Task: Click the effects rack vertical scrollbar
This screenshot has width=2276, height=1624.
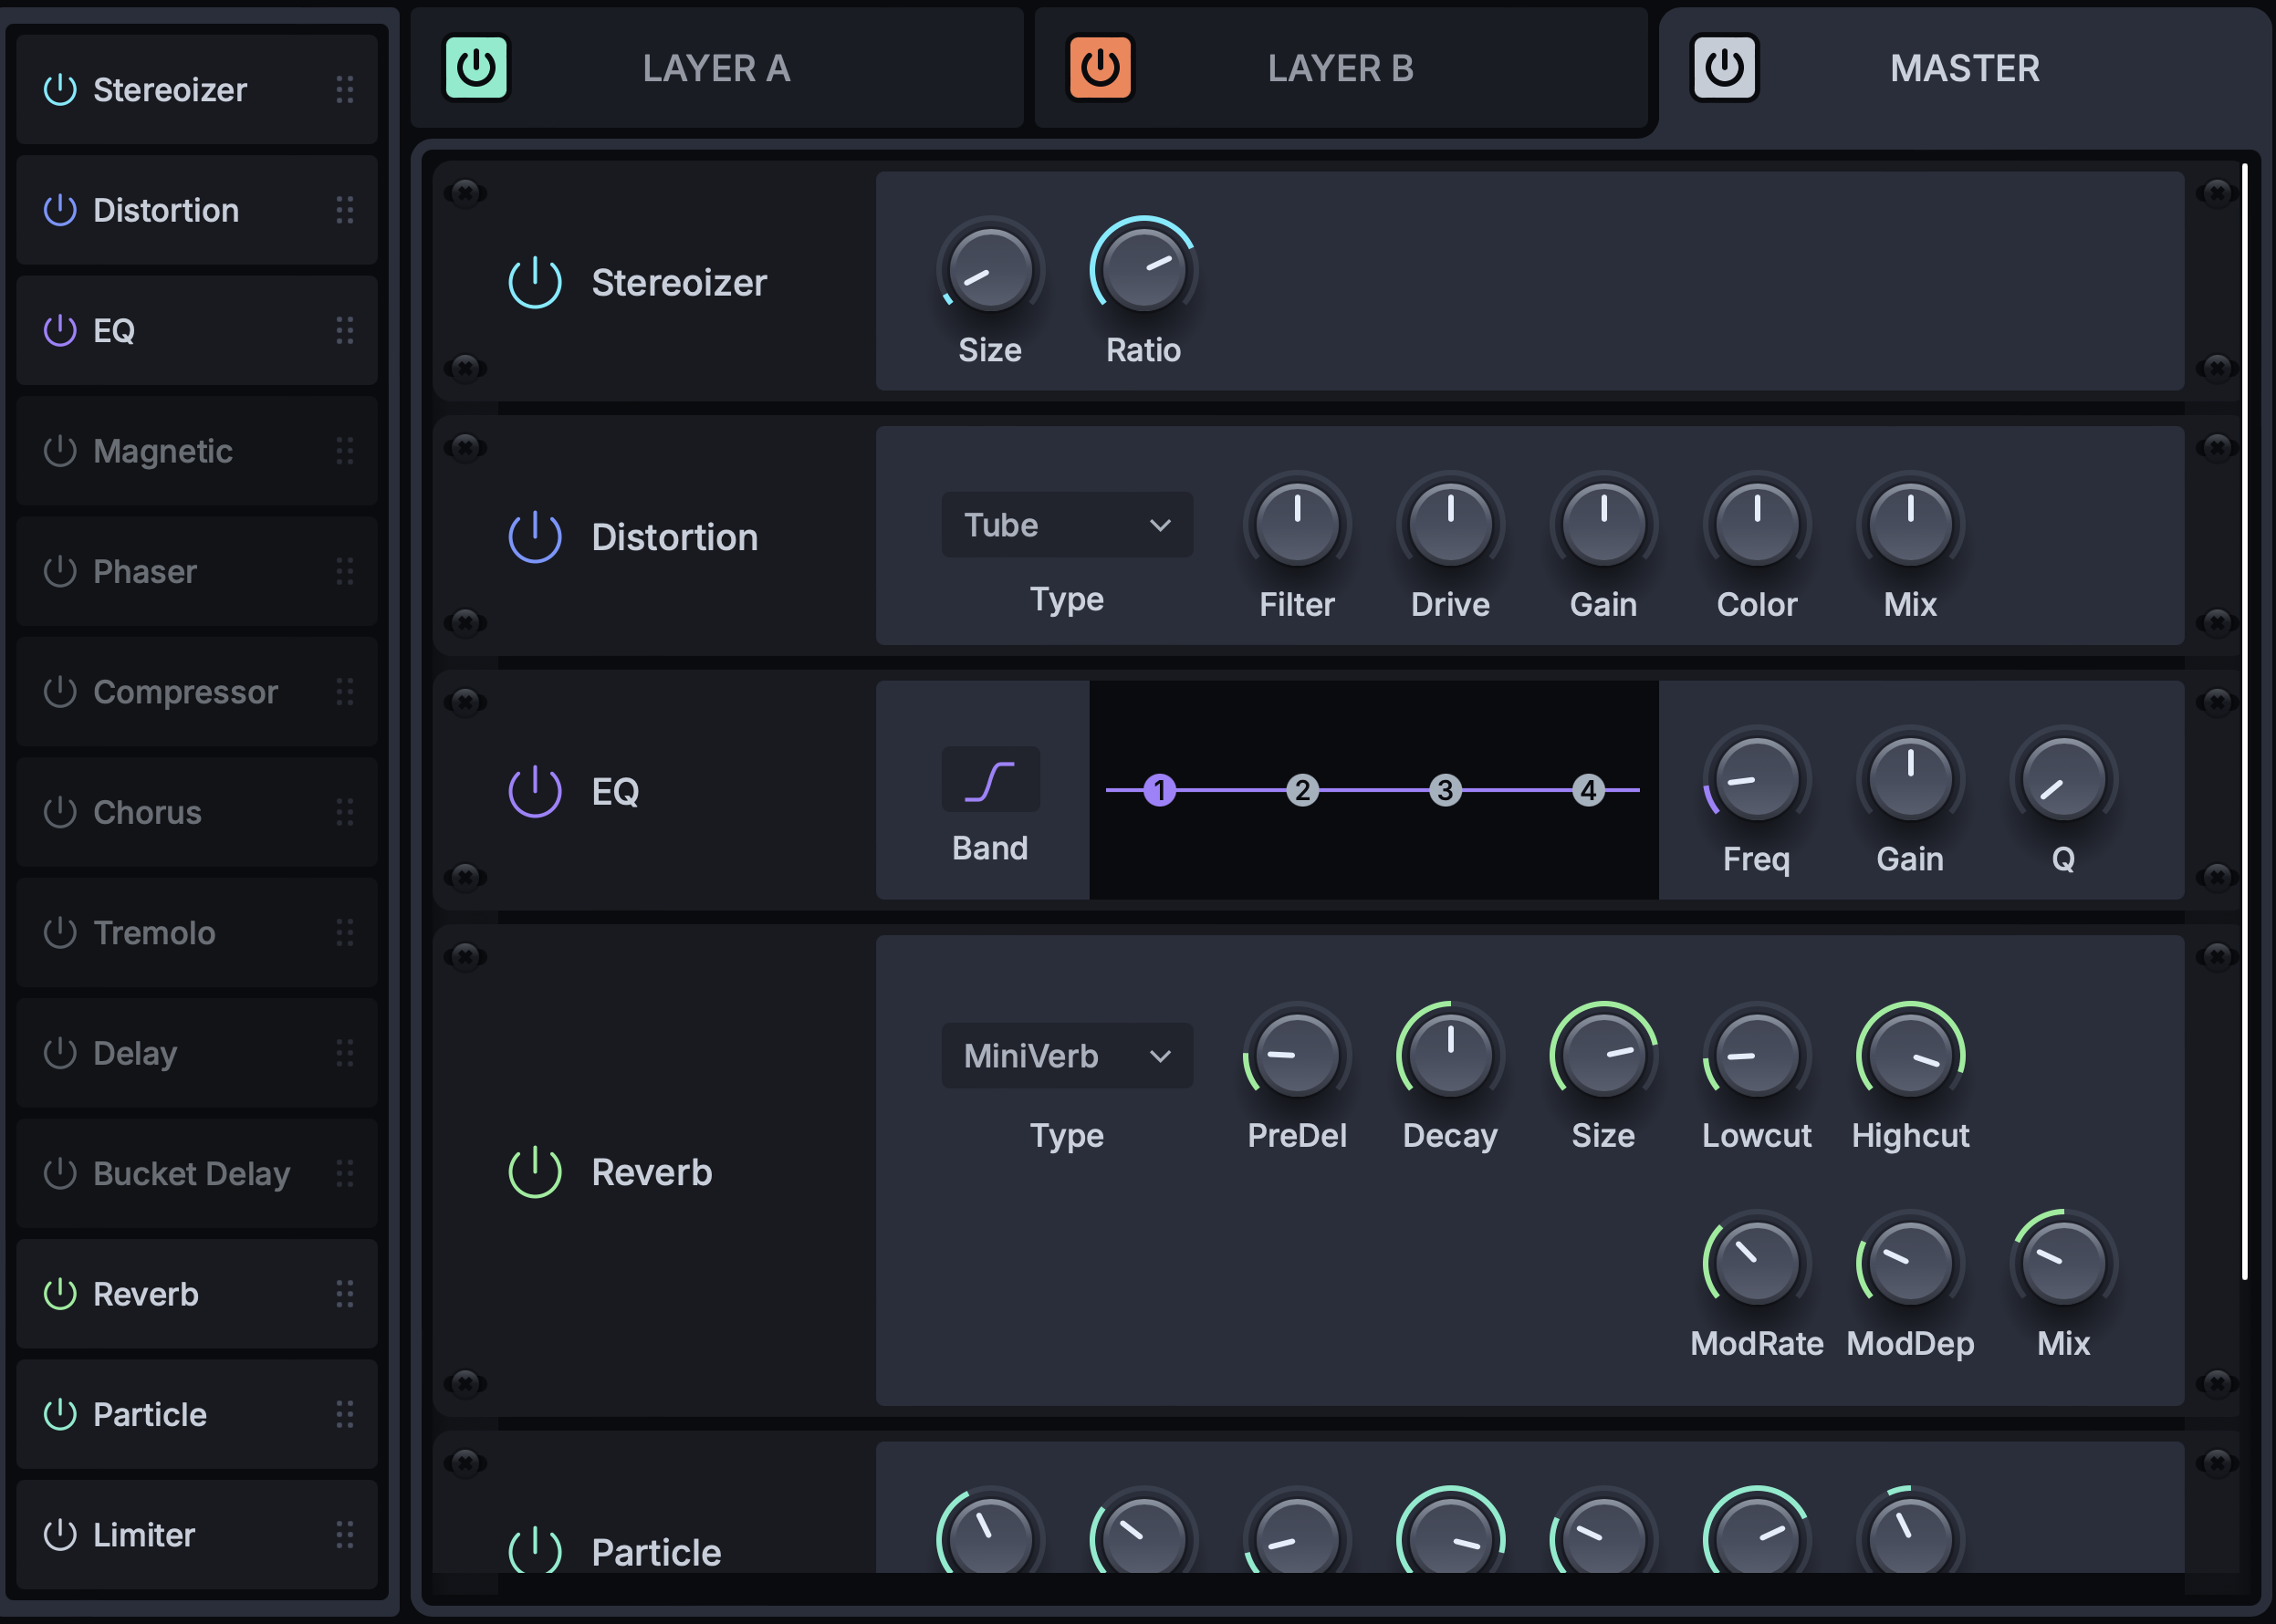Action: click(x=2245, y=720)
